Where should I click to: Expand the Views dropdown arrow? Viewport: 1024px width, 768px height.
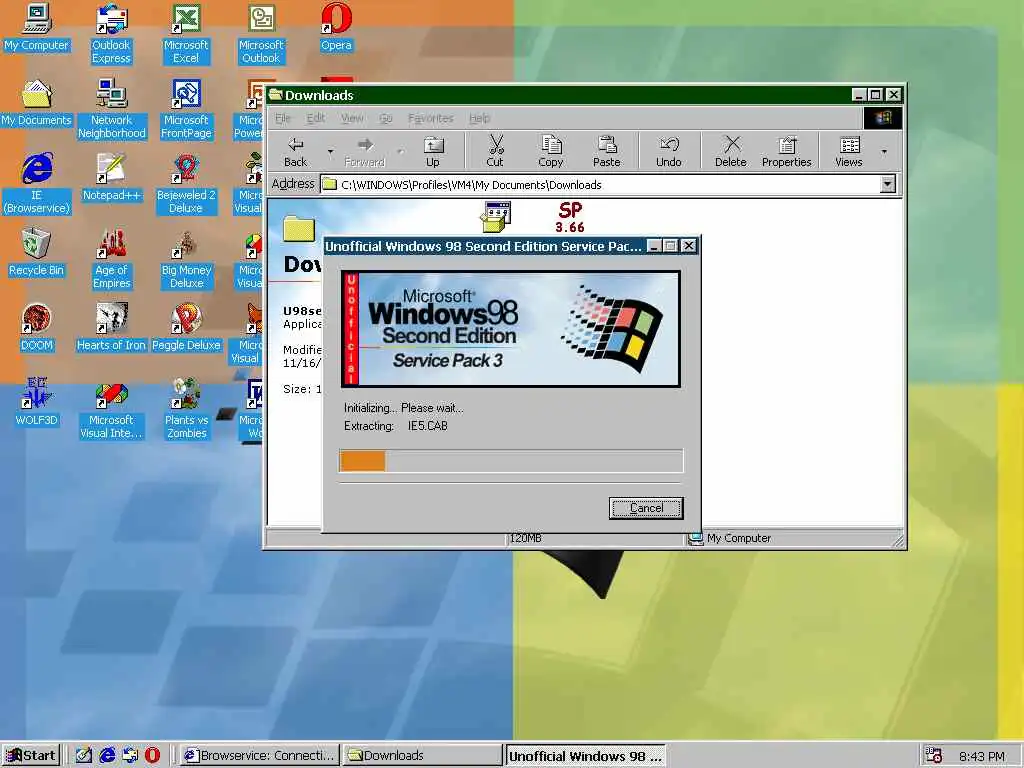[x=884, y=152]
